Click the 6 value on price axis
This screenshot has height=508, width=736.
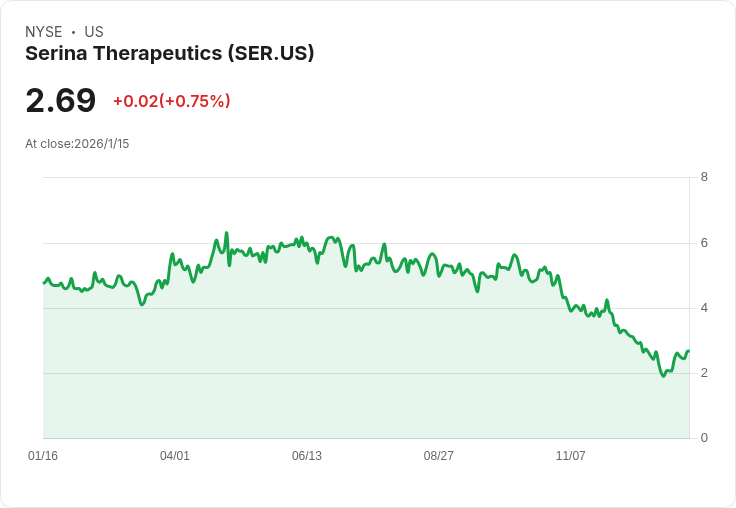click(704, 243)
